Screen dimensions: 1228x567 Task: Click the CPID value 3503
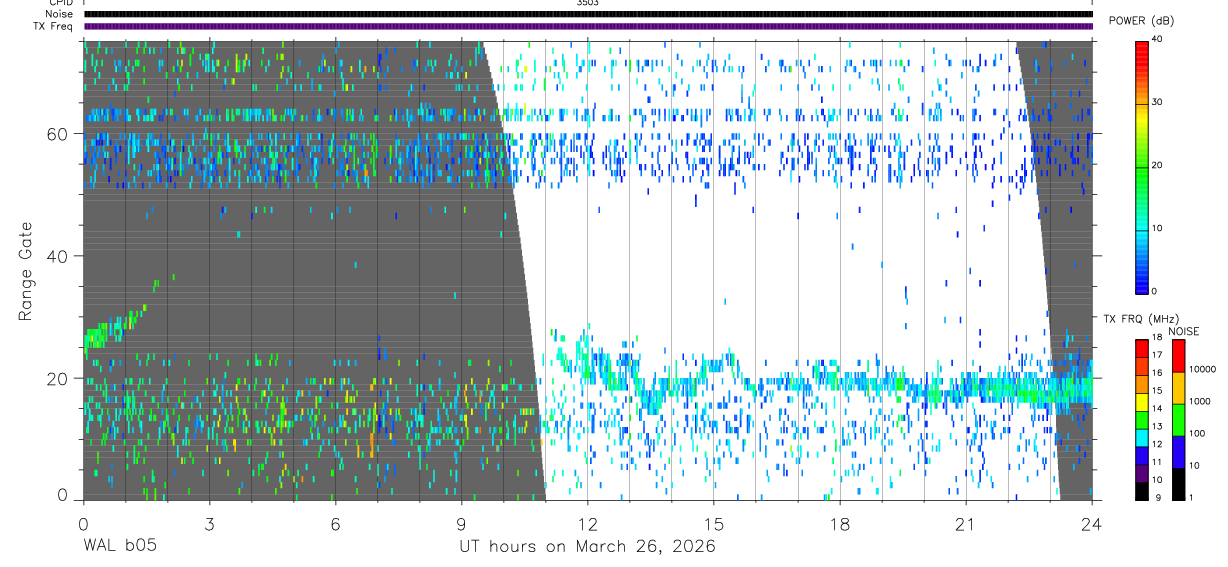pyautogui.click(x=588, y=3)
